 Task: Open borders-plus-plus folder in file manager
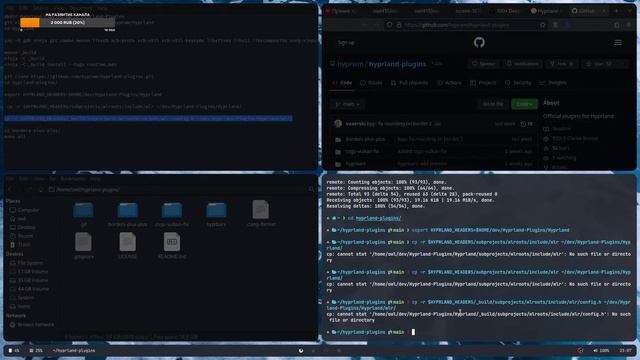pyautogui.click(x=128, y=214)
